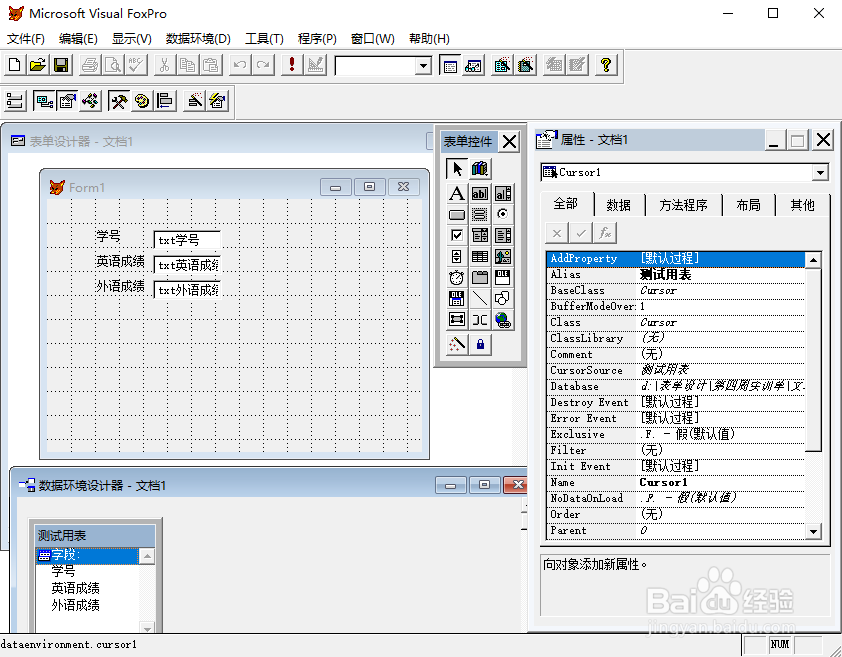This screenshot has width=842, height=657.
Task: Toggle the Color Palette toolbar button
Action: tap(141, 100)
